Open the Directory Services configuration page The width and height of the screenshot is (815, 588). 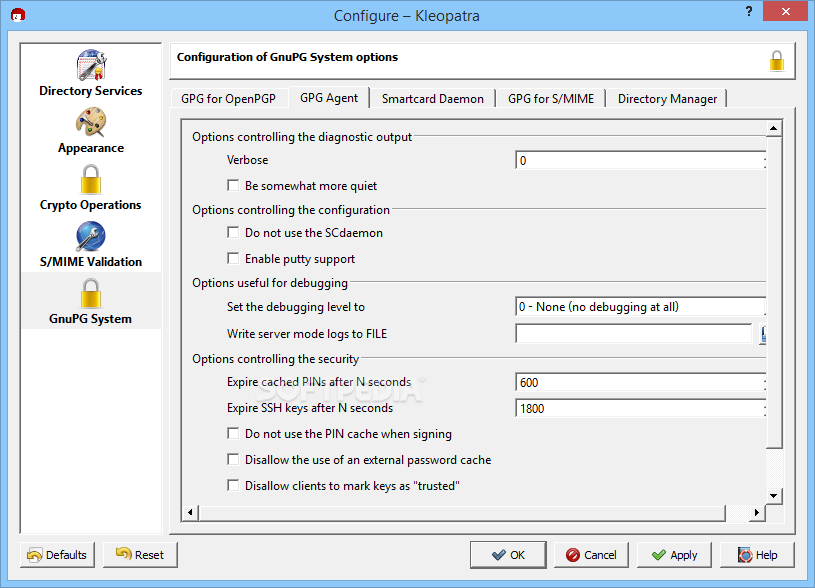click(x=91, y=73)
